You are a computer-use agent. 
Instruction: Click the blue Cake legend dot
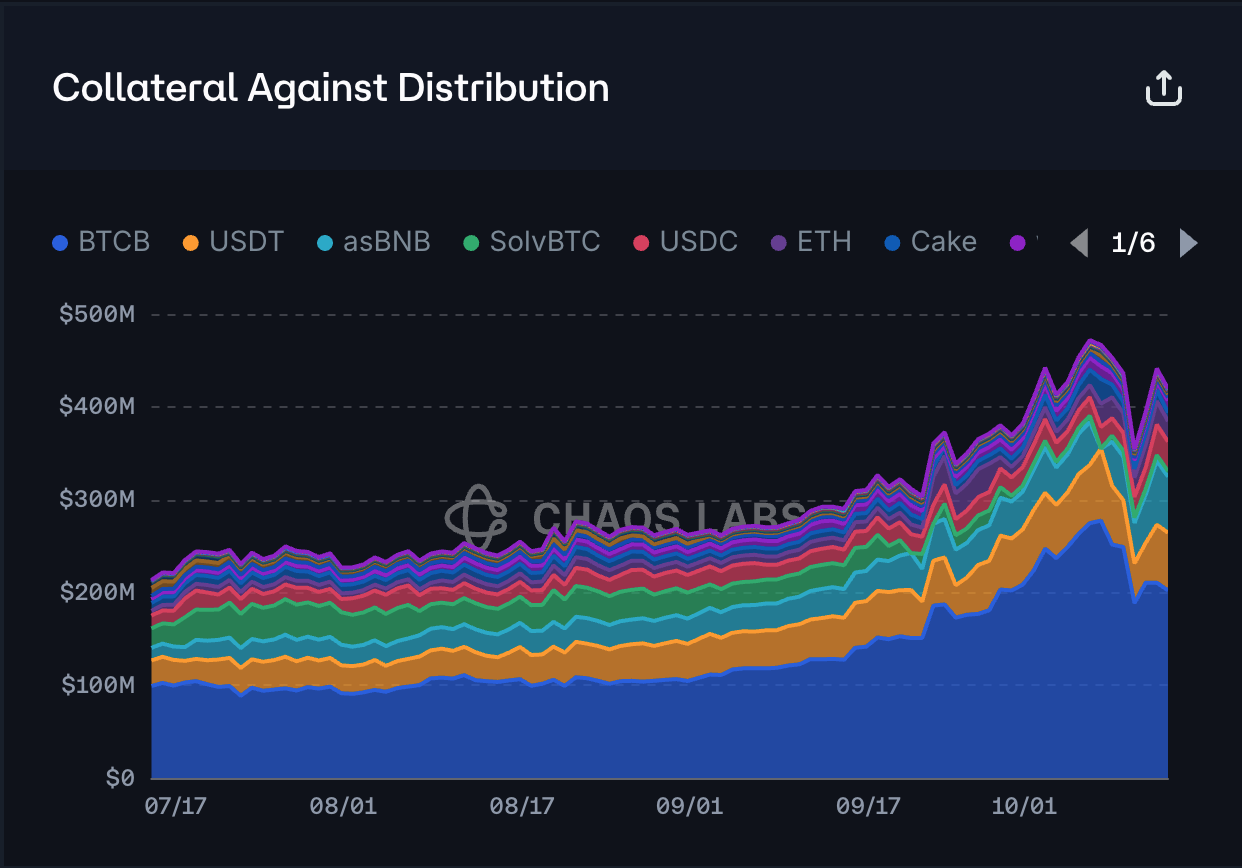pyautogui.click(x=892, y=243)
